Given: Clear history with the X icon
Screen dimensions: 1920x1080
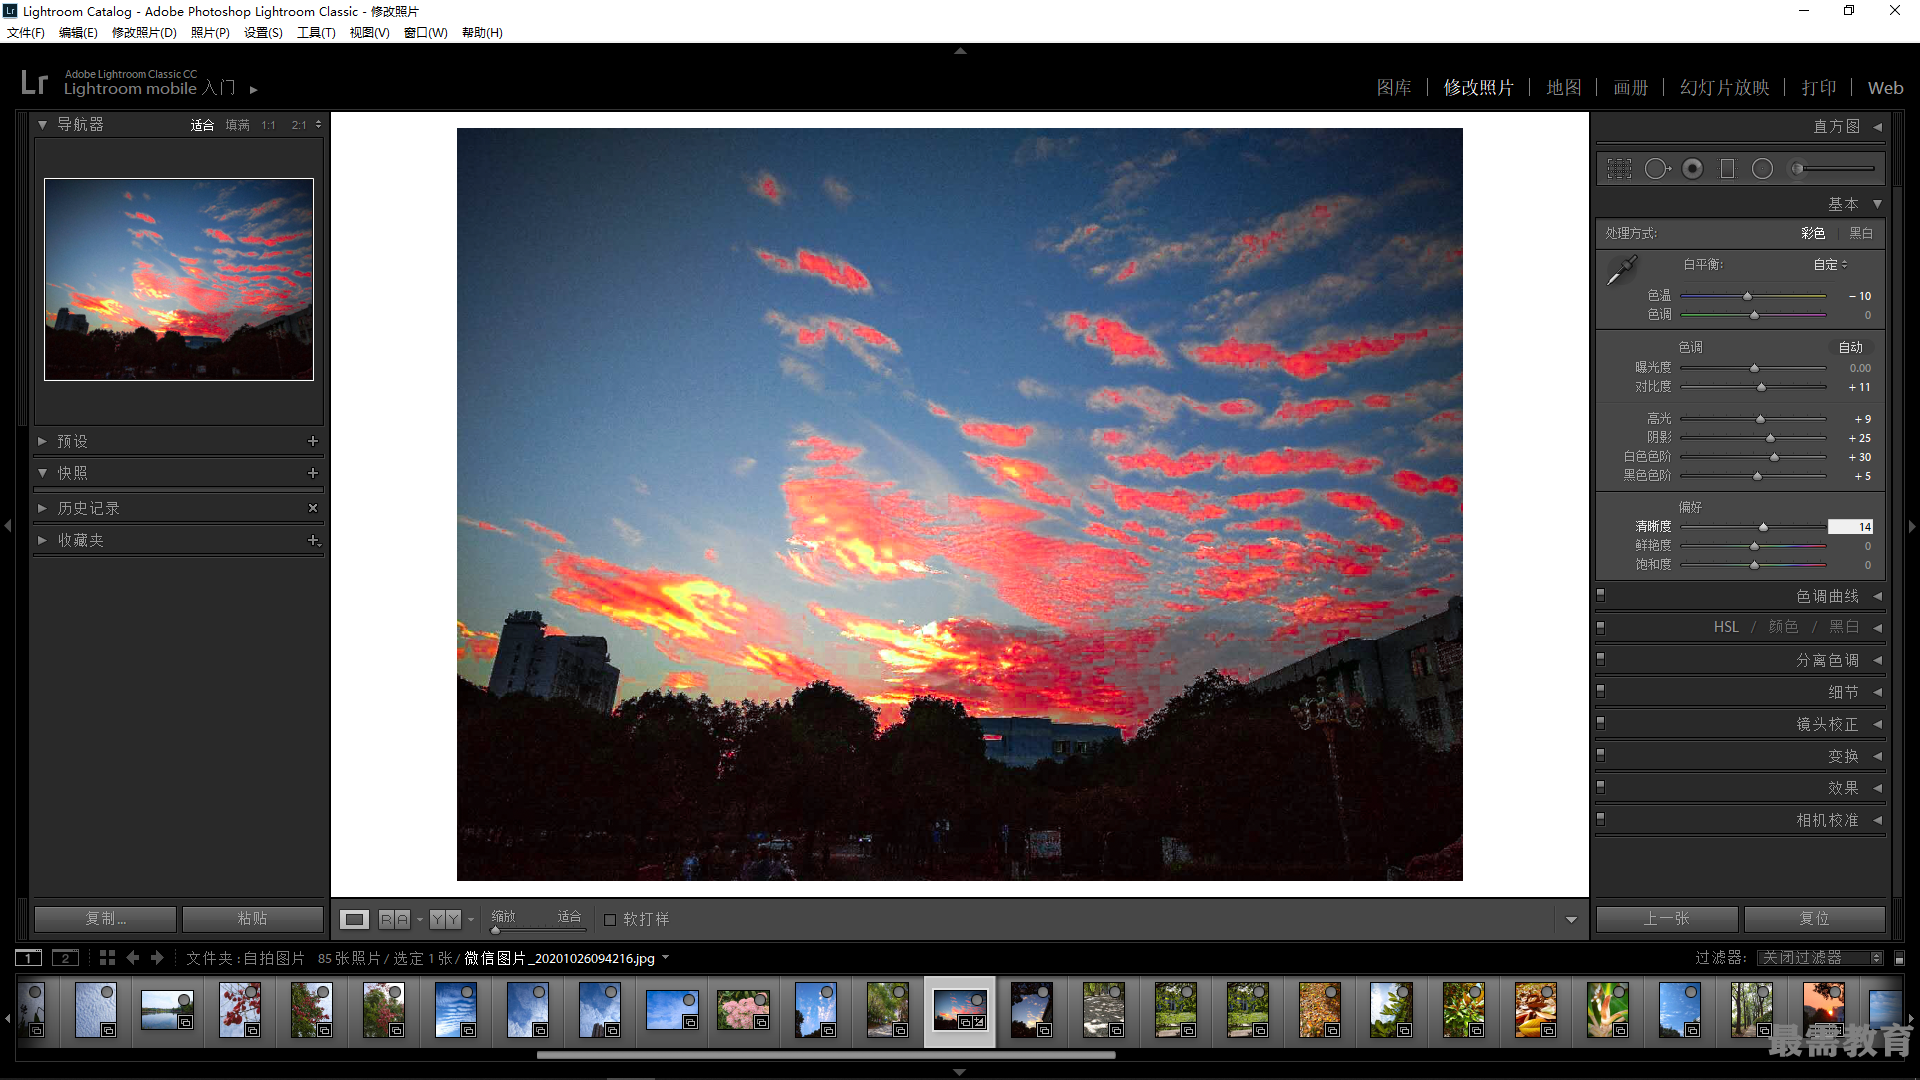Looking at the screenshot, I should tap(313, 508).
